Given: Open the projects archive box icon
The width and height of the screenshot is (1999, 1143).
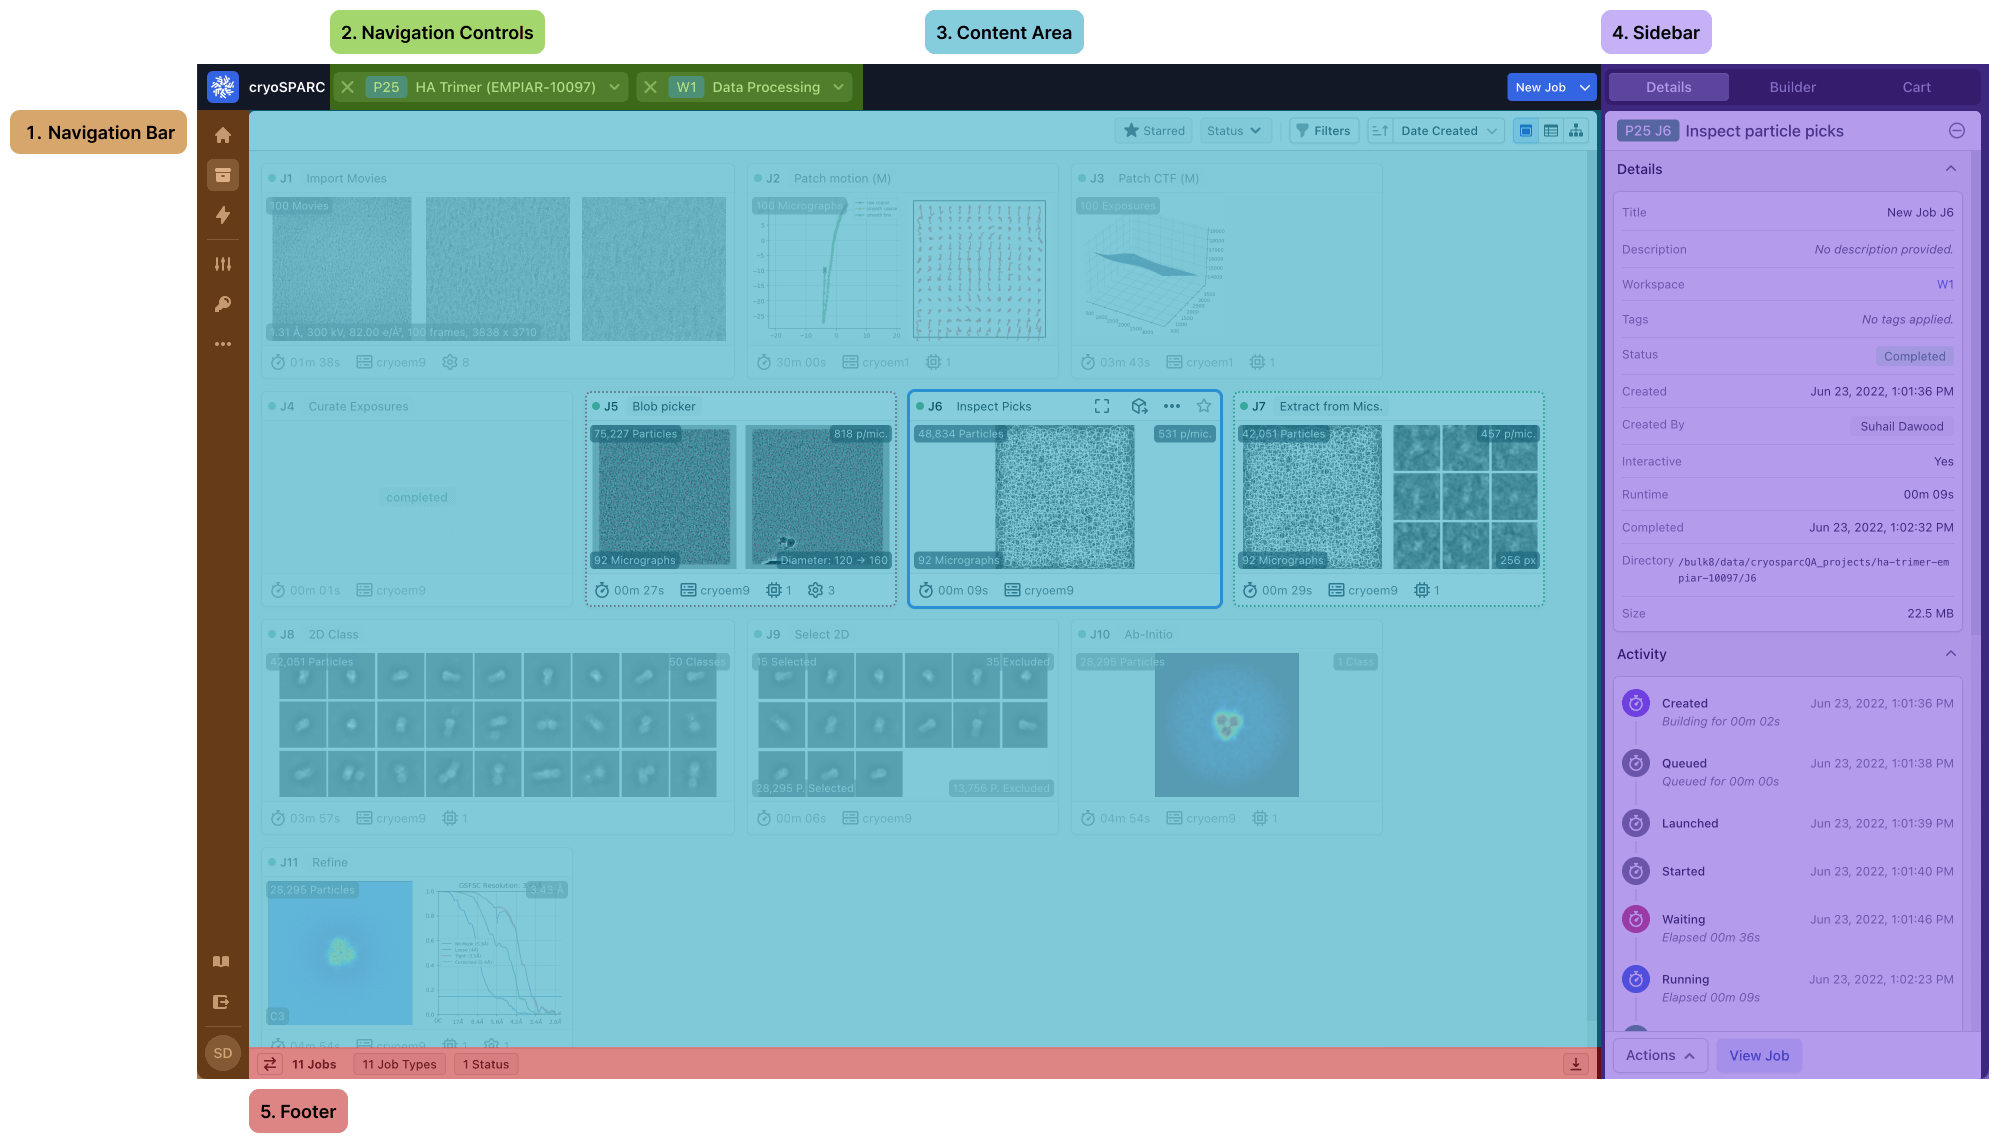Looking at the screenshot, I should point(223,175).
